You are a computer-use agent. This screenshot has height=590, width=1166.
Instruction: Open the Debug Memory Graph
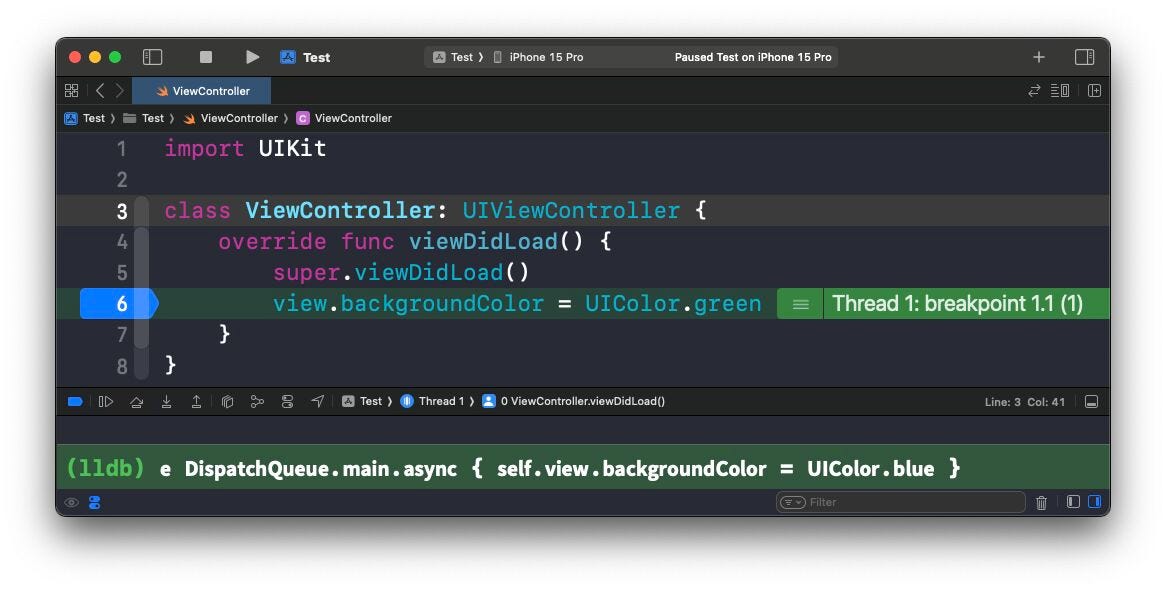(257, 401)
